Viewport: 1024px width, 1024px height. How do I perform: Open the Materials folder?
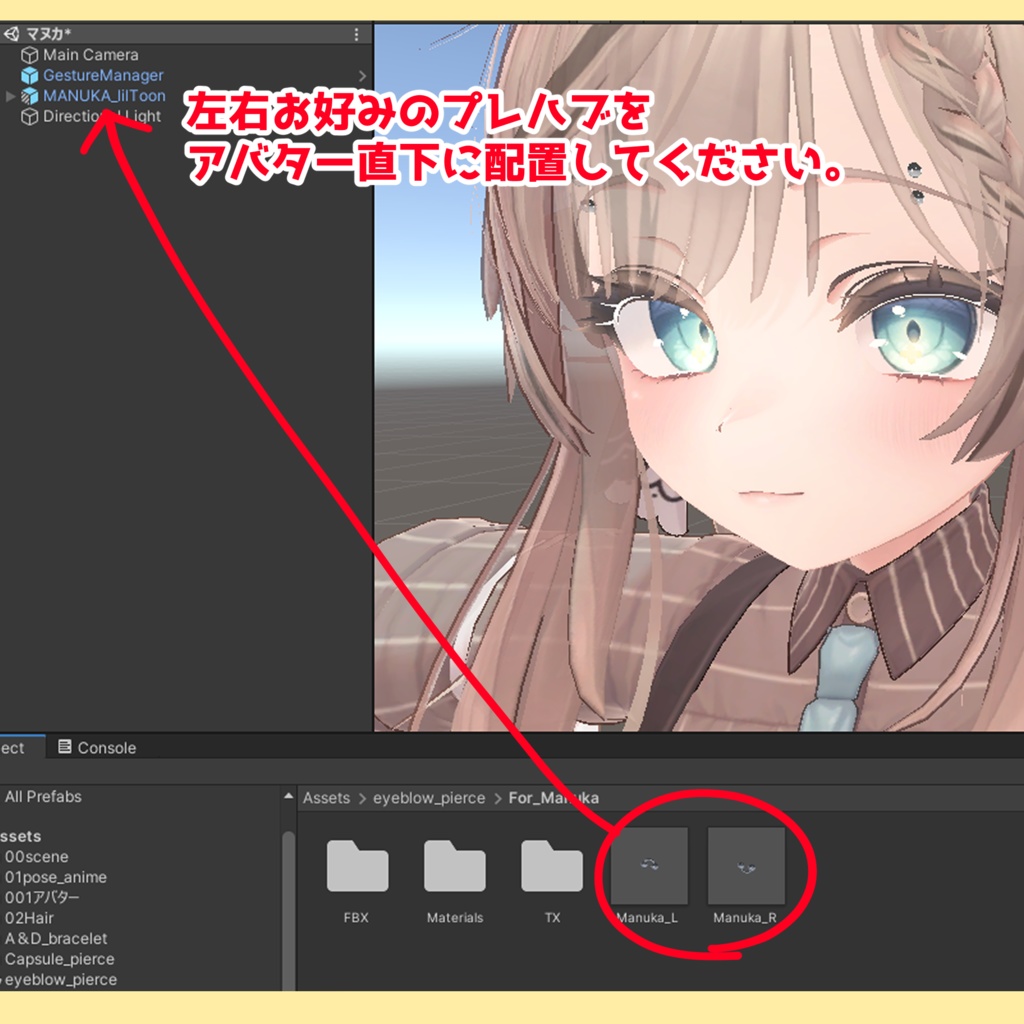pos(455,866)
